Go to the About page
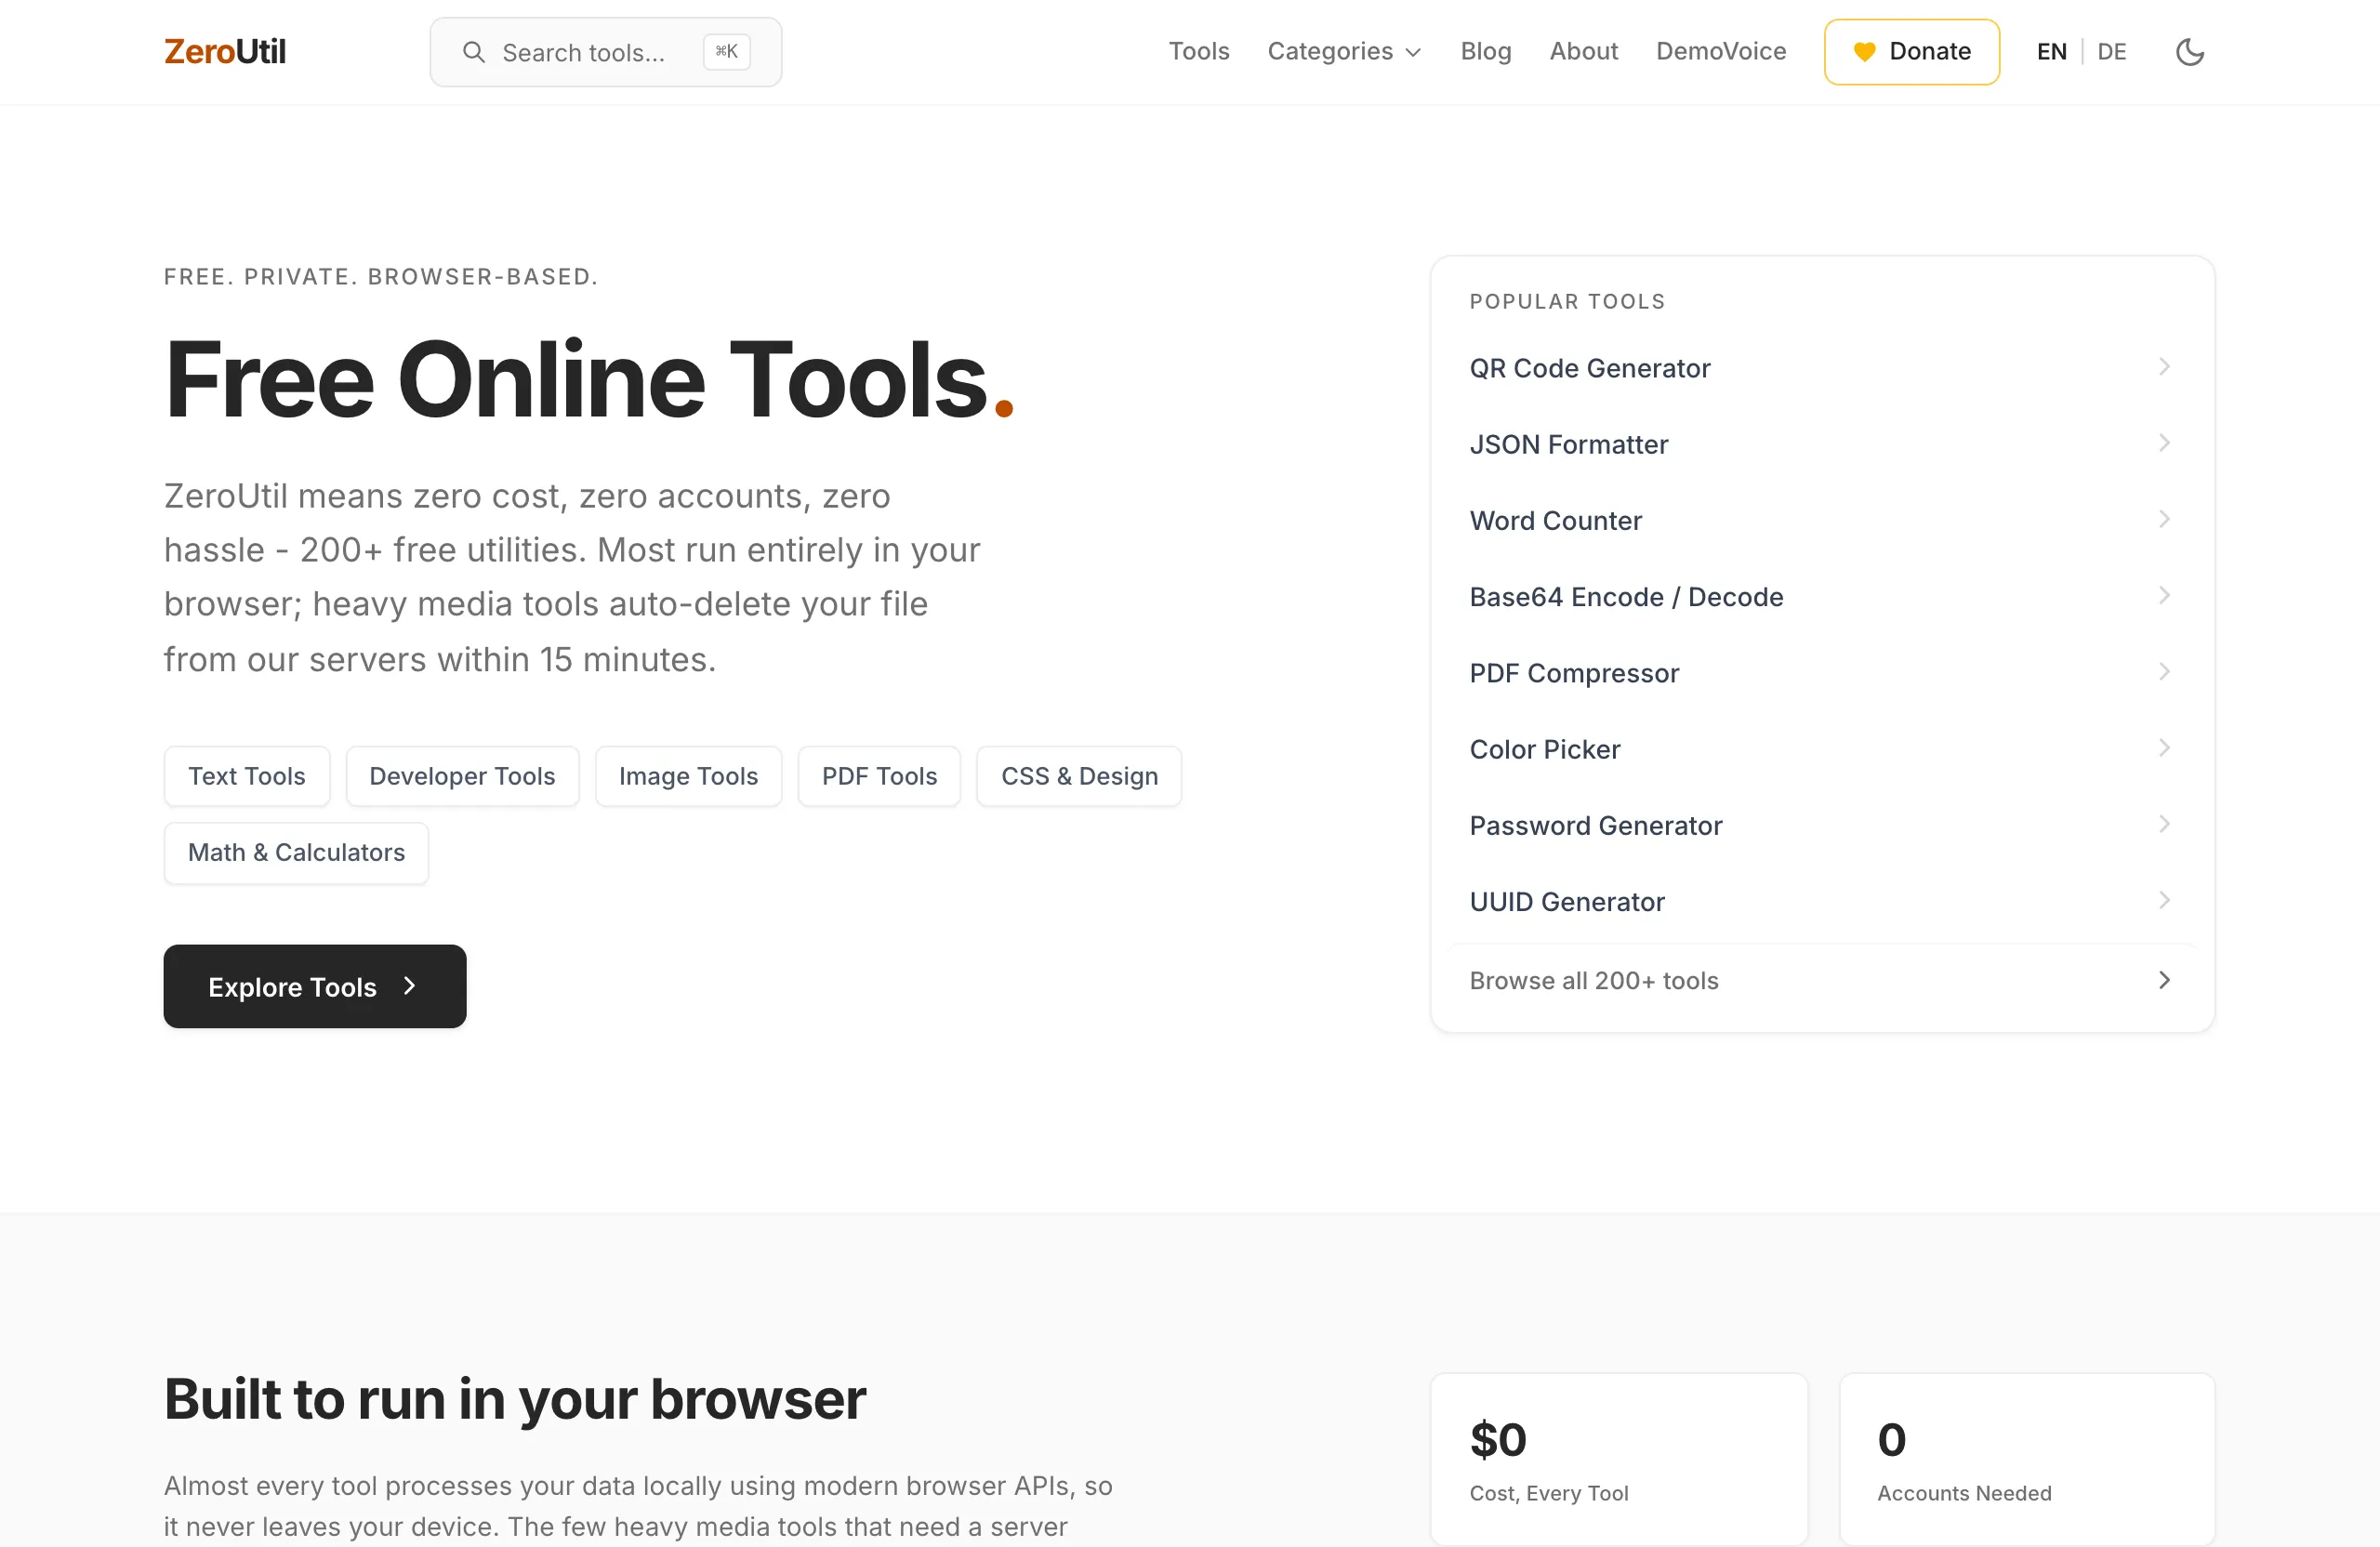The width and height of the screenshot is (2380, 1547). (x=1583, y=52)
